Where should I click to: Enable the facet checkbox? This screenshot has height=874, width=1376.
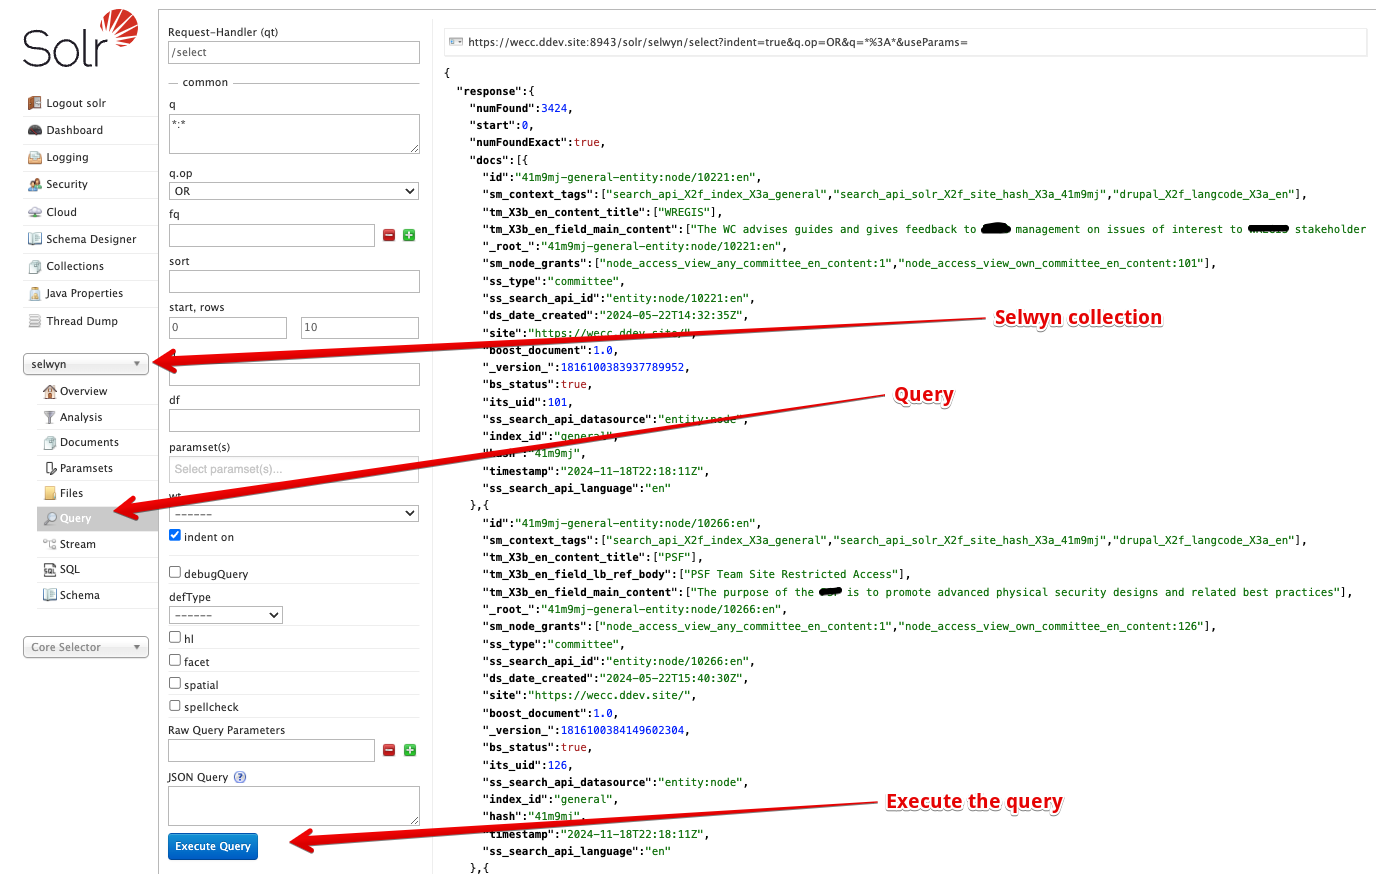[175, 659]
